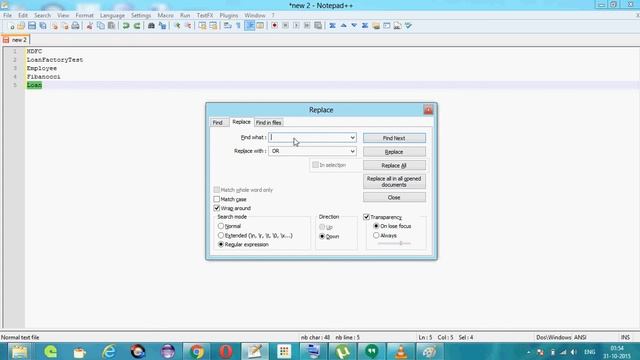Click the Find and Replace toolbar icon
Screen dimensions: 640x360
pos(162,26)
